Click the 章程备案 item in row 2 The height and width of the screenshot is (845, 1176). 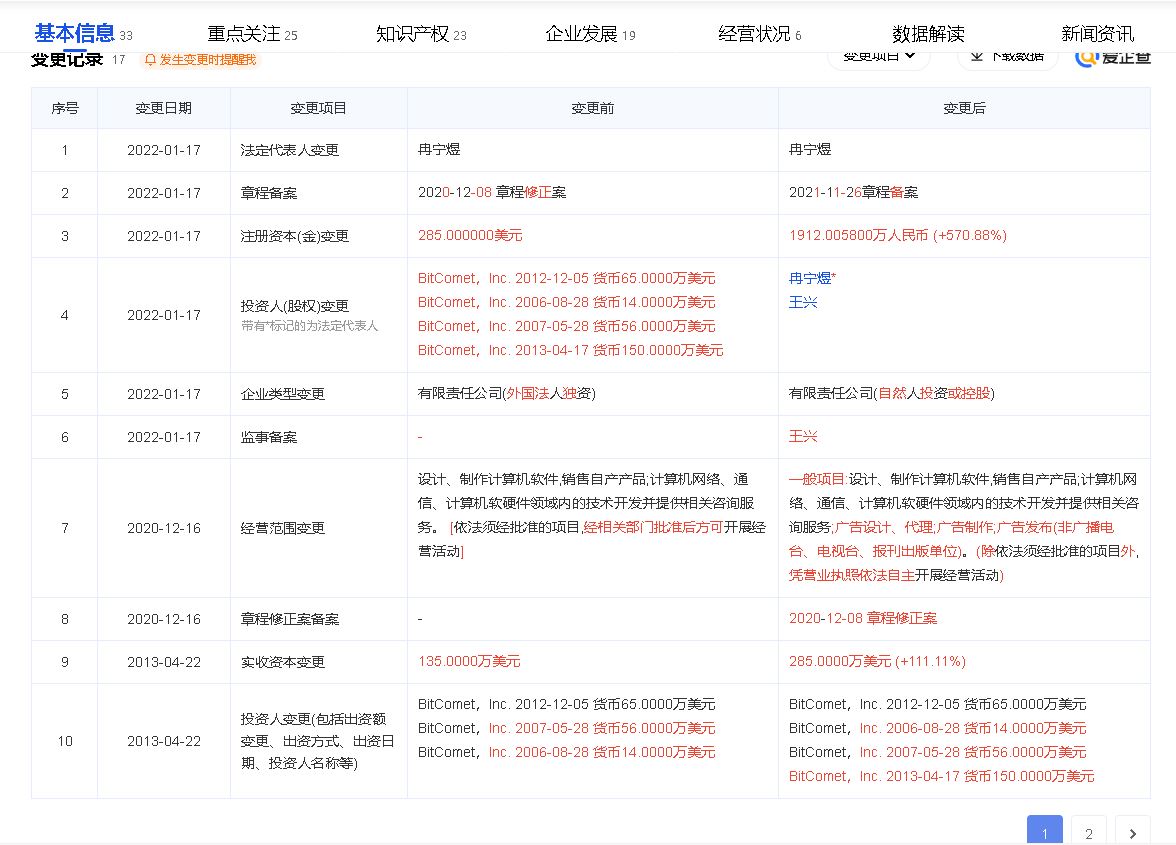(268, 193)
